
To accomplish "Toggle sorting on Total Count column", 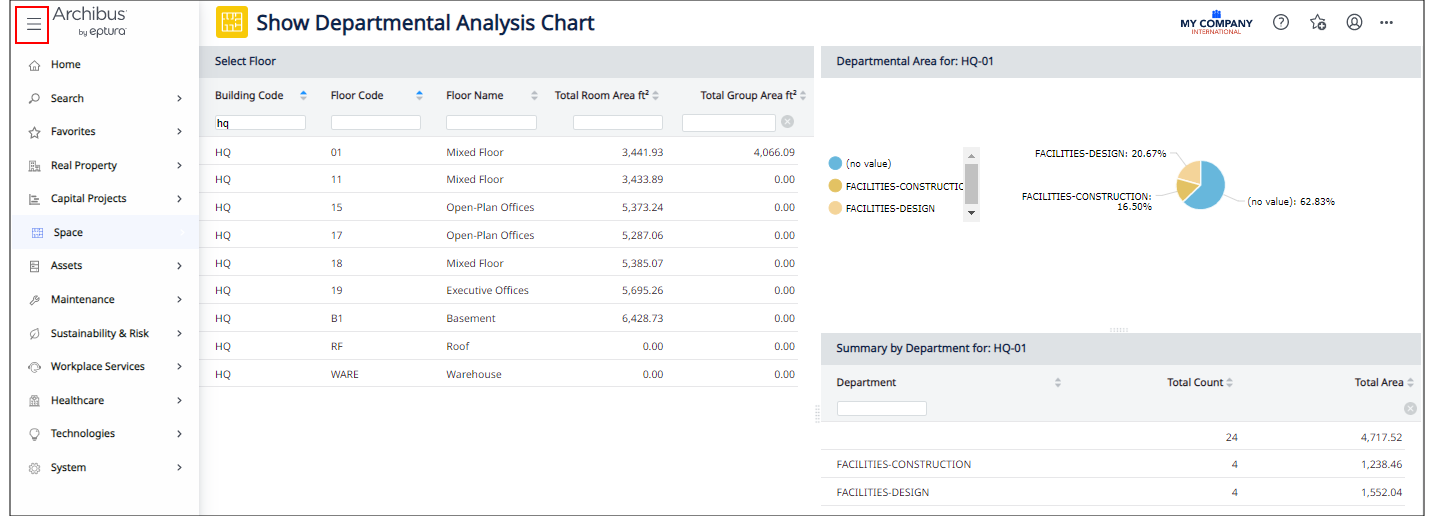I will (x=1229, y=383).
